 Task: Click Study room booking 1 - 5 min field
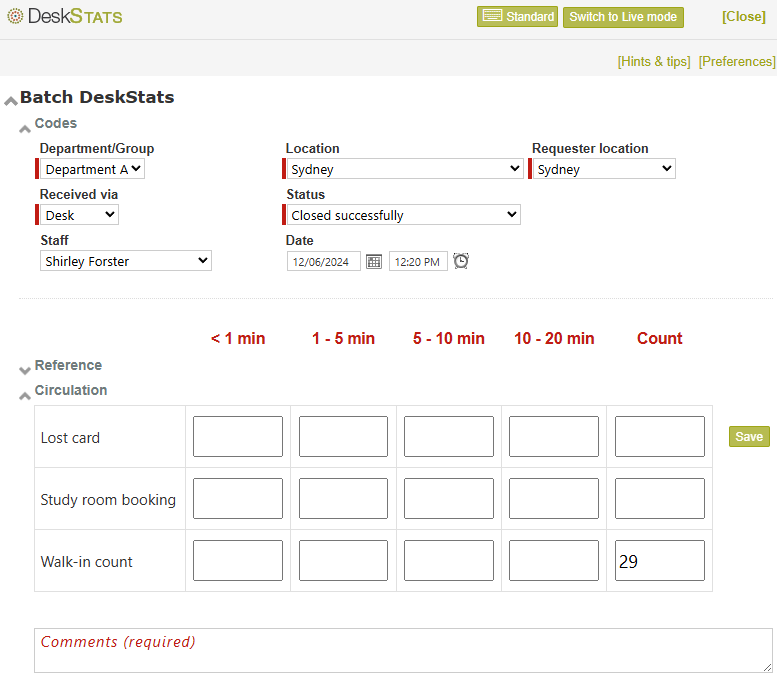(x=343, y=499)
